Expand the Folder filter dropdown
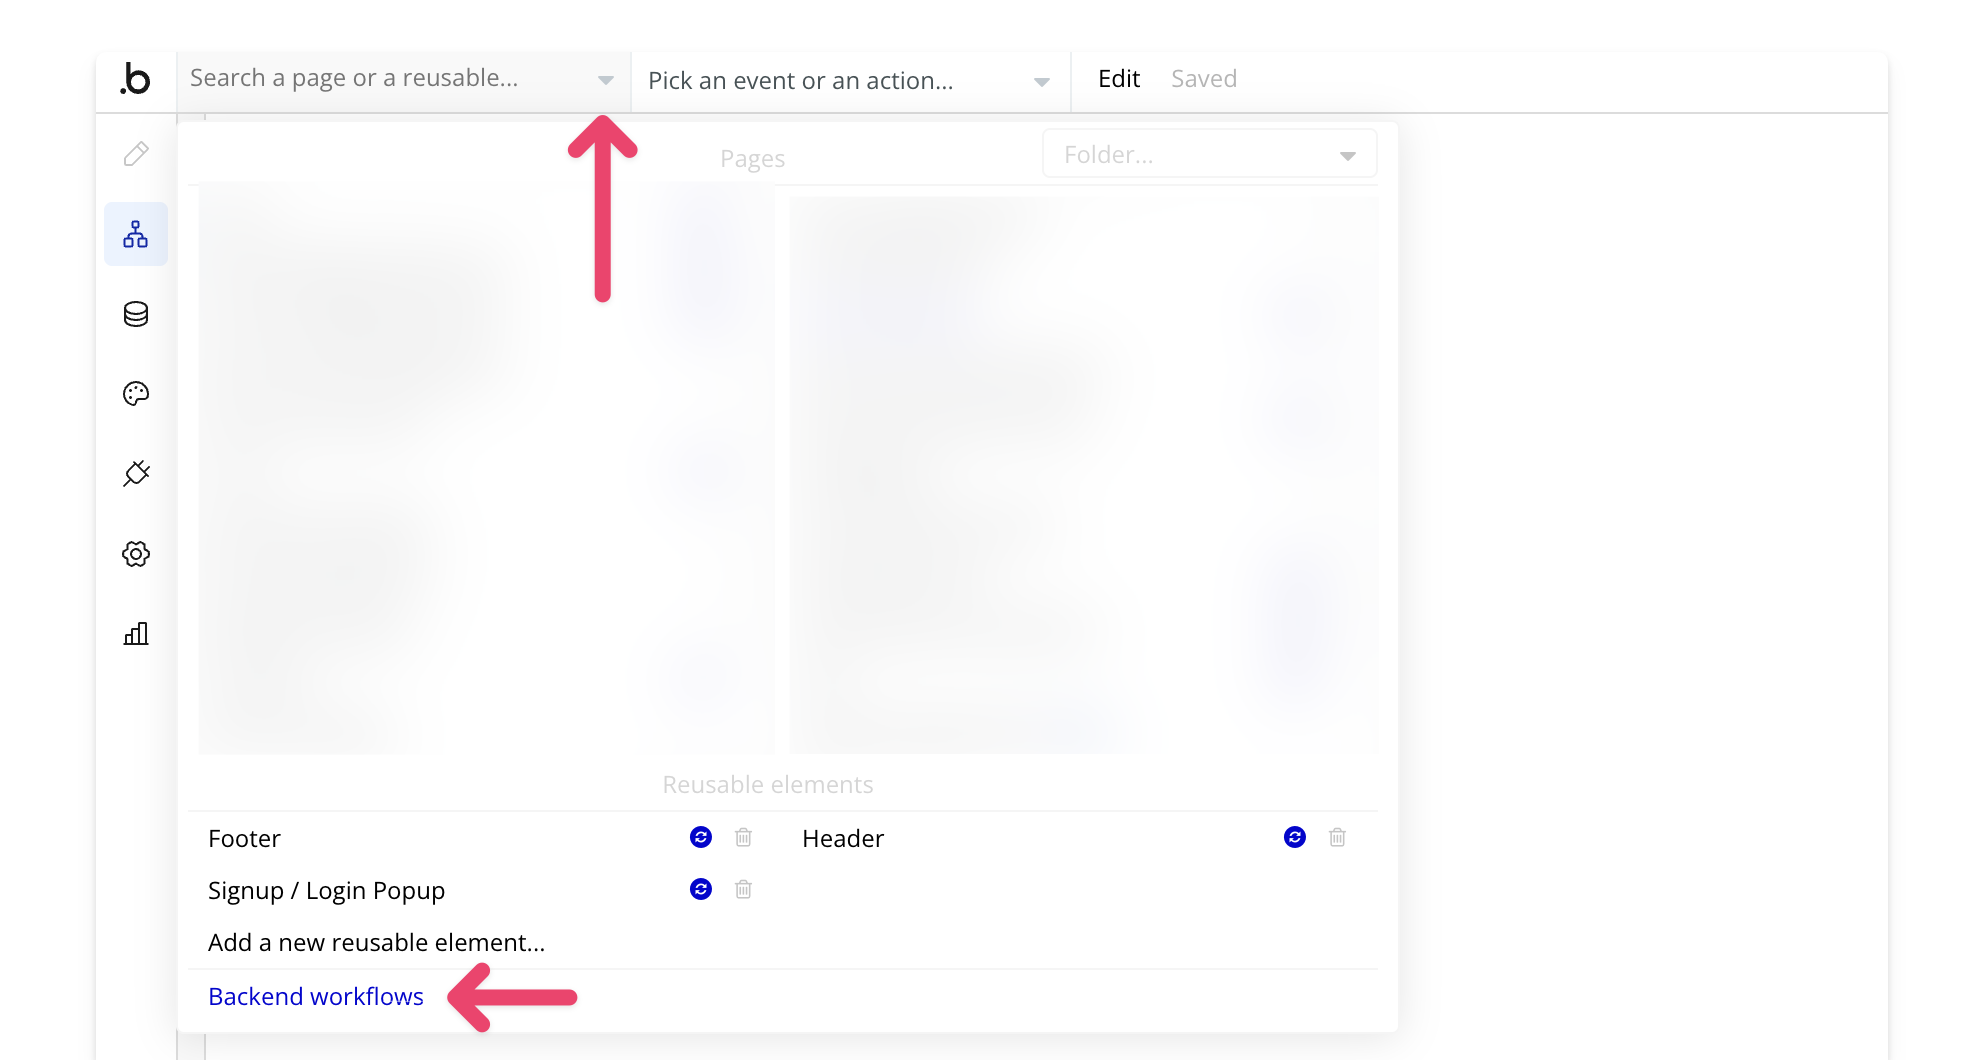Image resolution: width=1984 pixels, height=1060 pixels. (x=1210, y=154)
